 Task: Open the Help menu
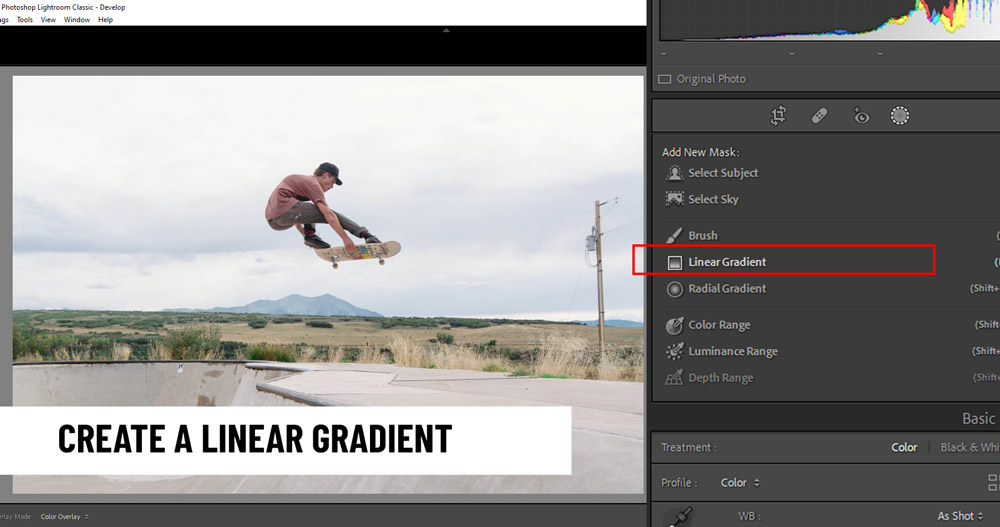coord(105,20)
